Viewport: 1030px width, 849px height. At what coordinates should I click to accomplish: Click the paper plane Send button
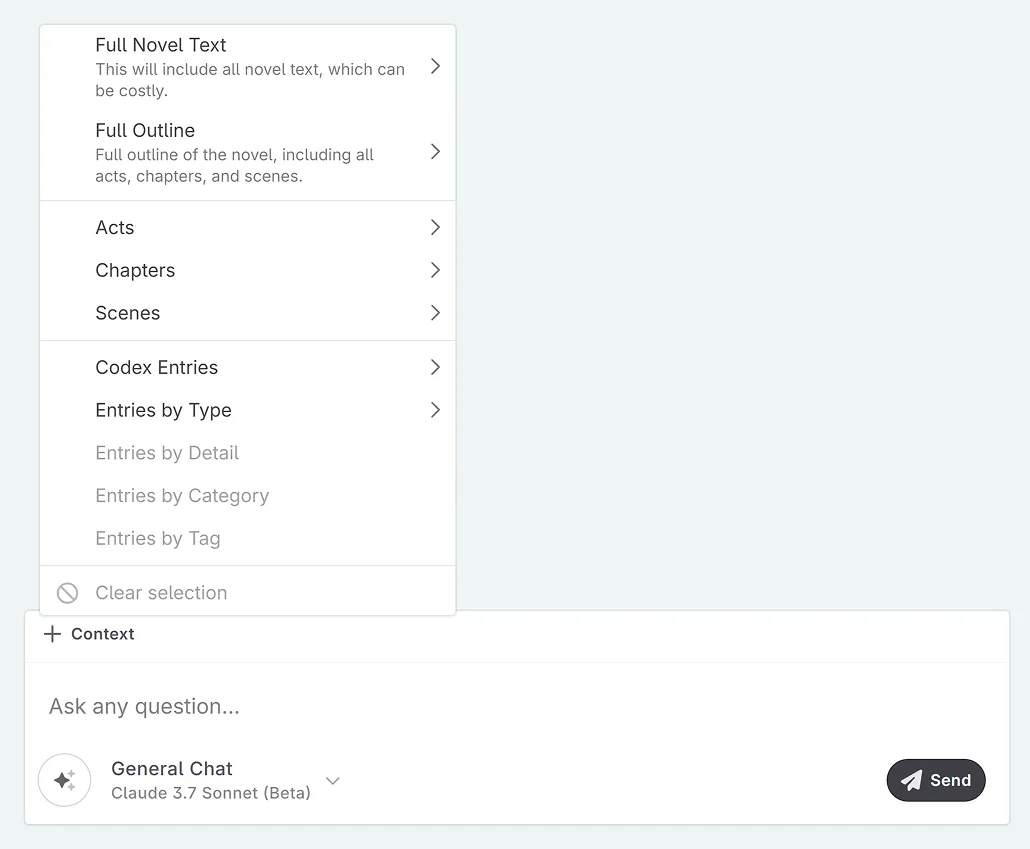(936, 781)
